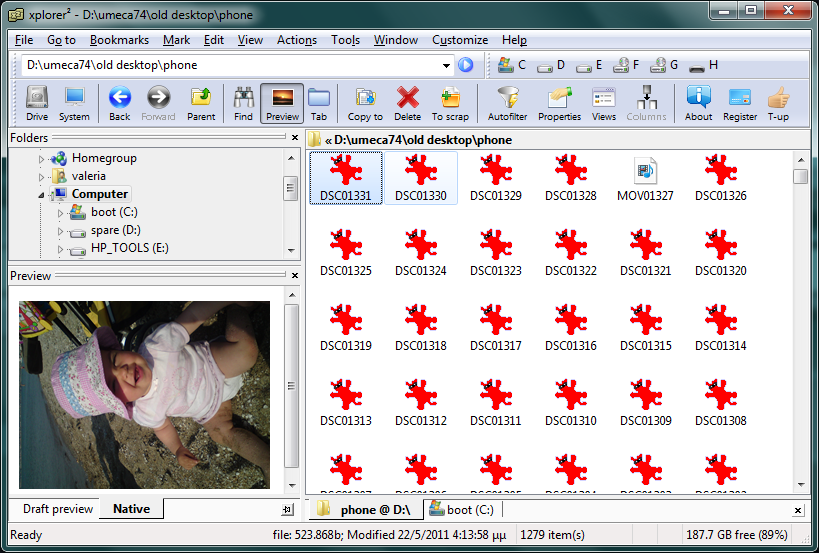Switch to Native preview tab
Viewport: 819px width, 553px height.
(x=132, y=509)
